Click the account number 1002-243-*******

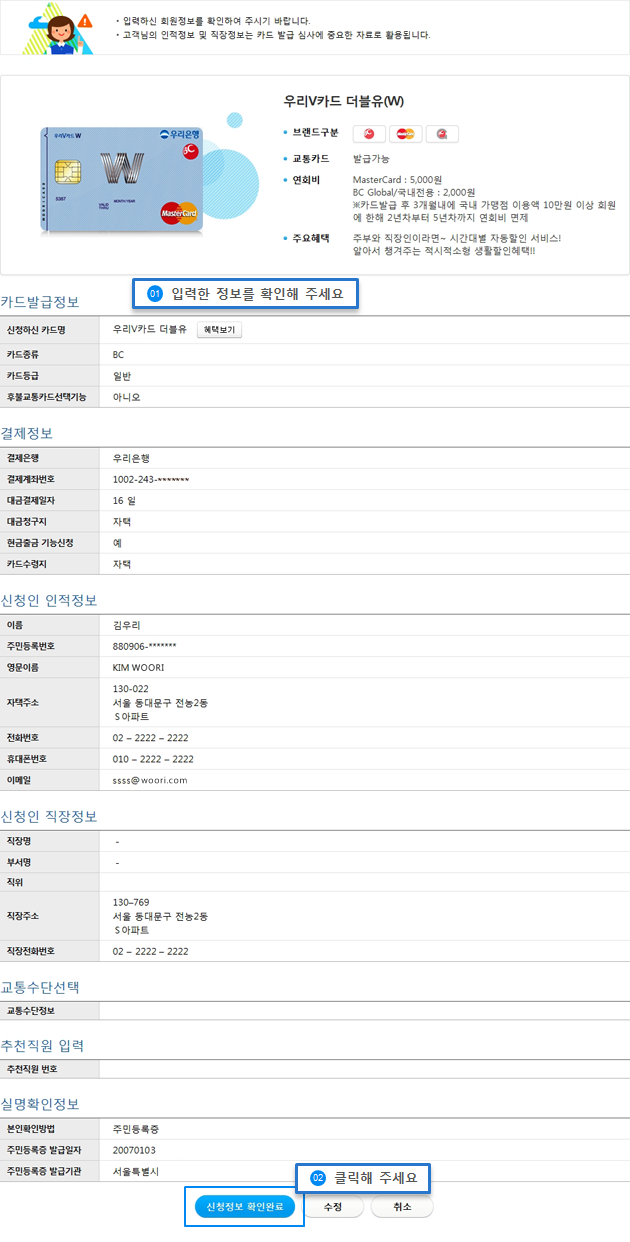pyautogui.click(x=151, y=480)
